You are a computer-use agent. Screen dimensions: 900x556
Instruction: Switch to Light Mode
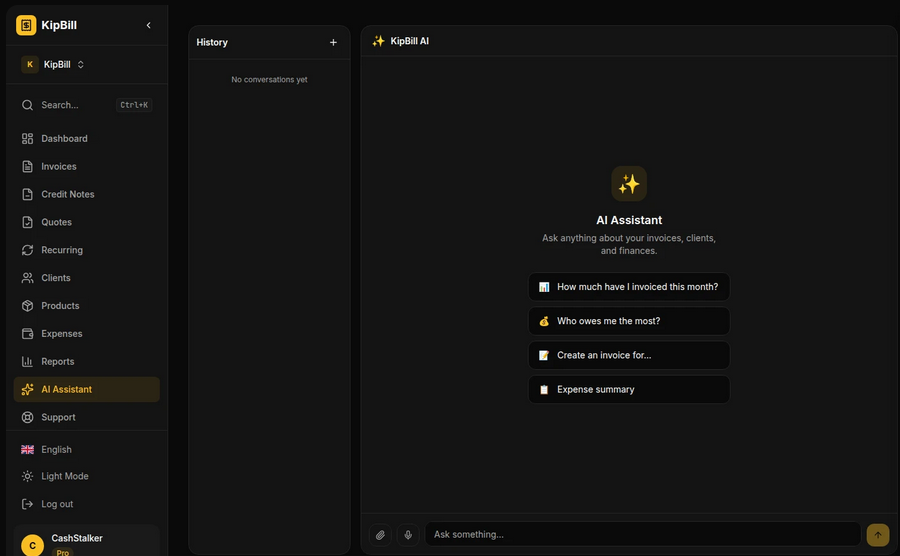(x=87, y=476)
